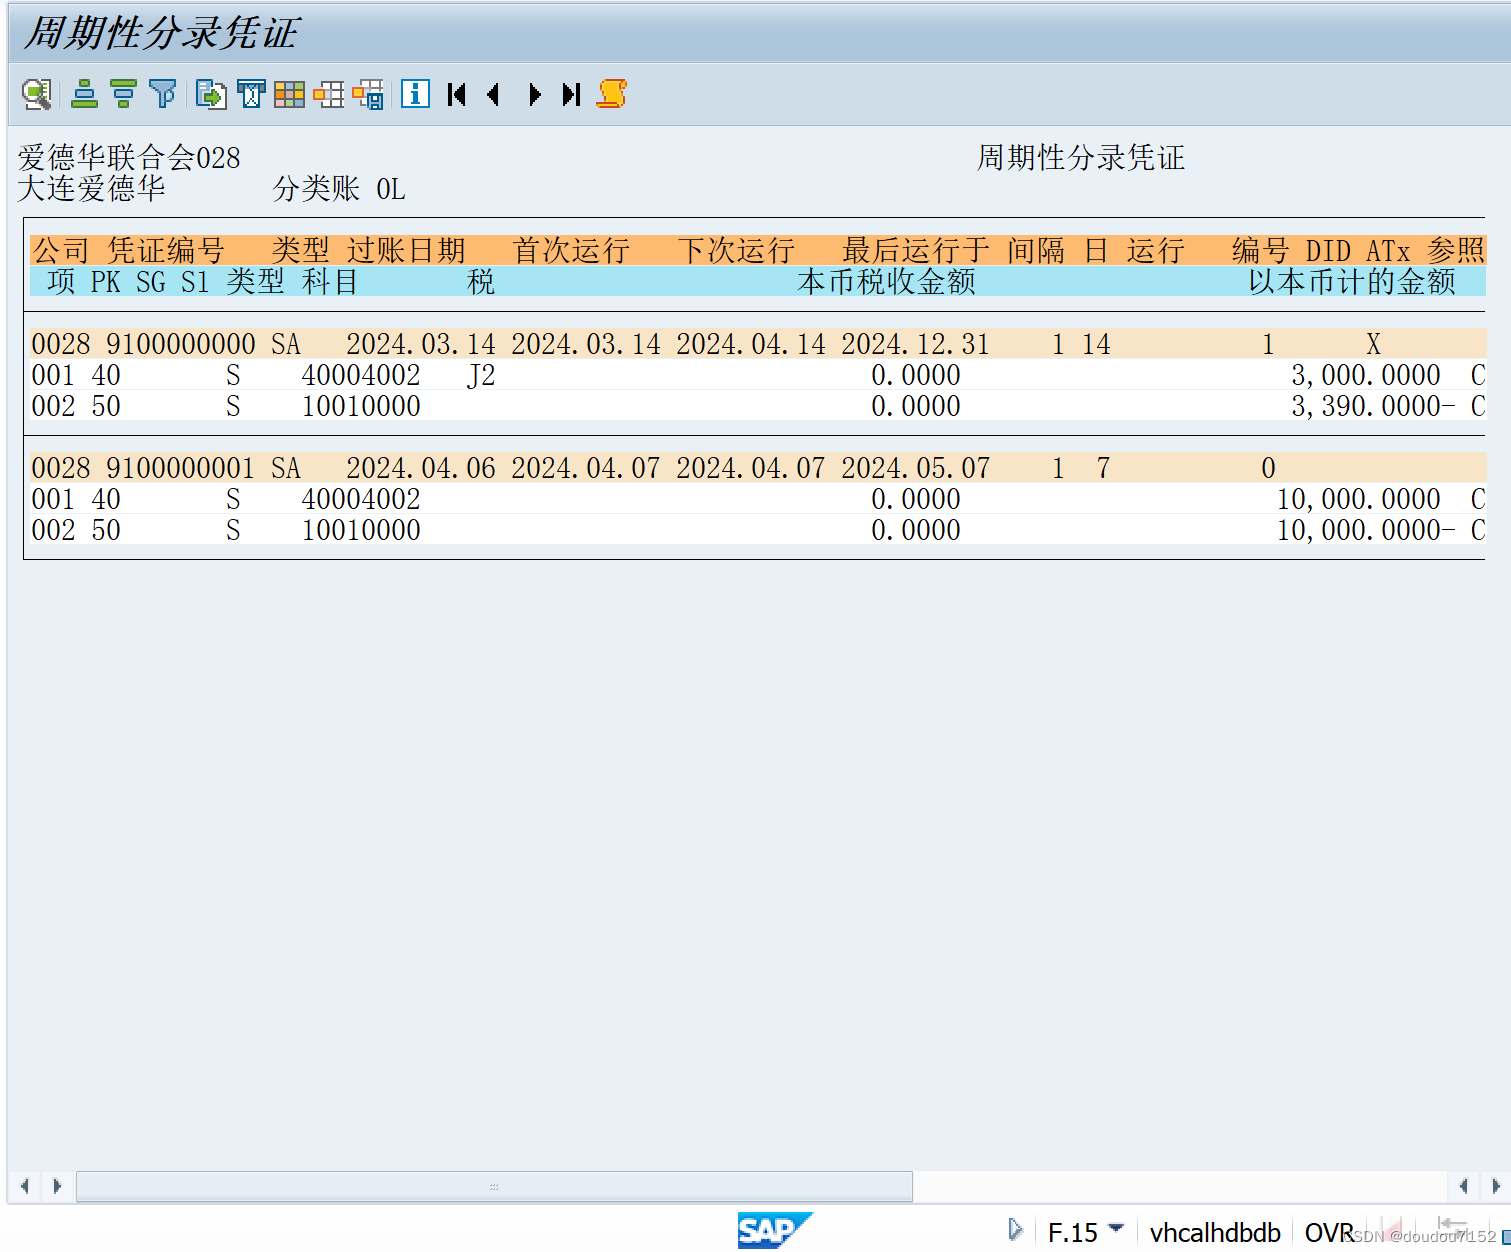
Task: Jump to the last page icon
Action: (570, 94)
